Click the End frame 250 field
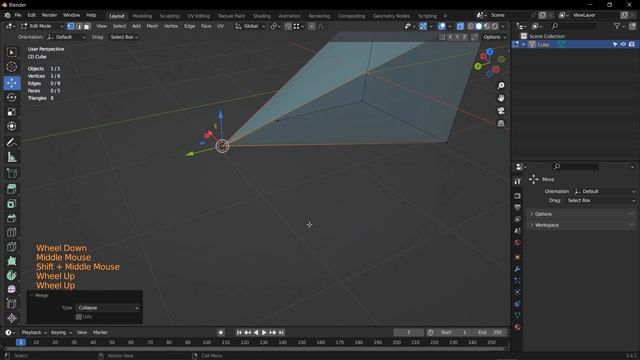 pyautogui.click(x=491, y=332)
